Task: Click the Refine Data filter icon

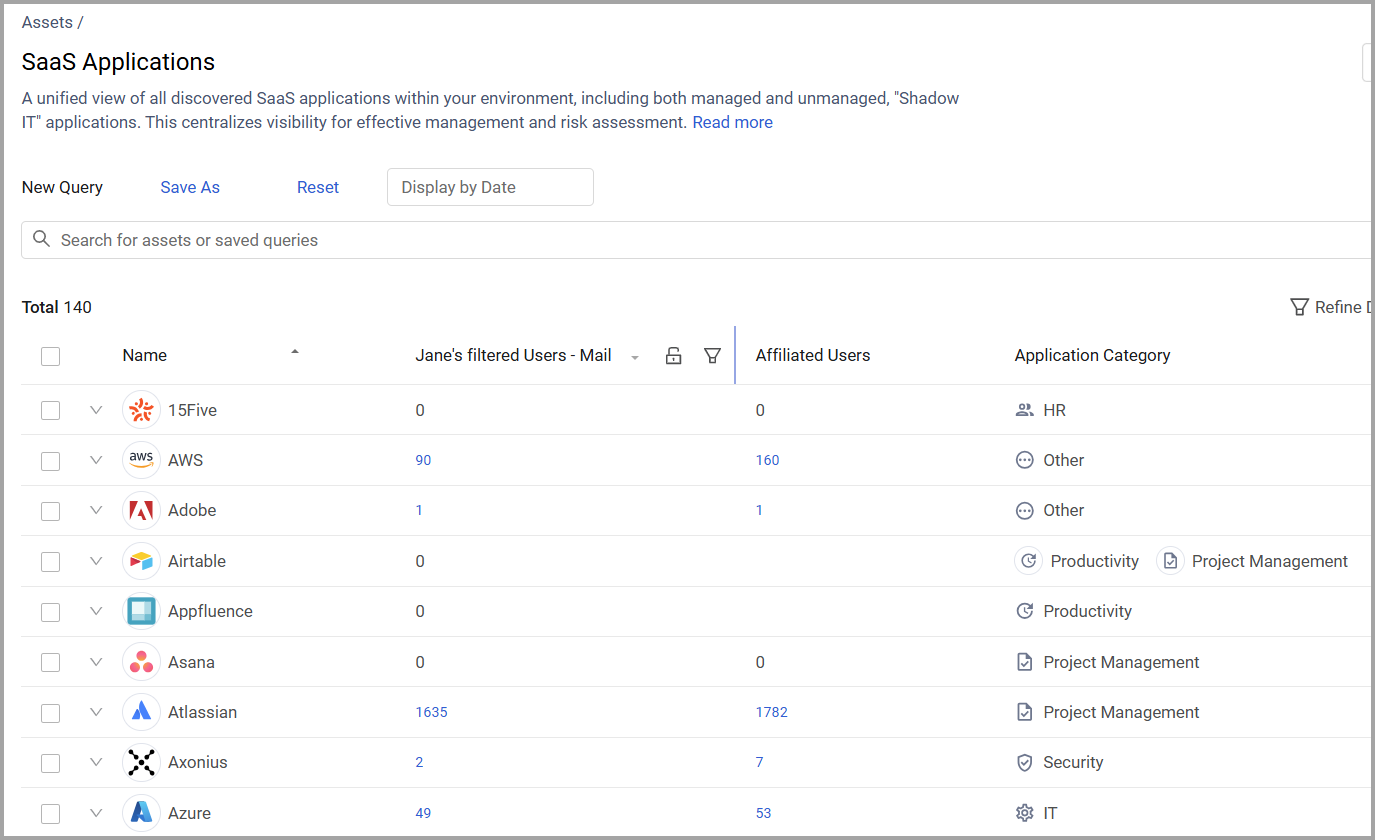Action: tap(1299, 307)
